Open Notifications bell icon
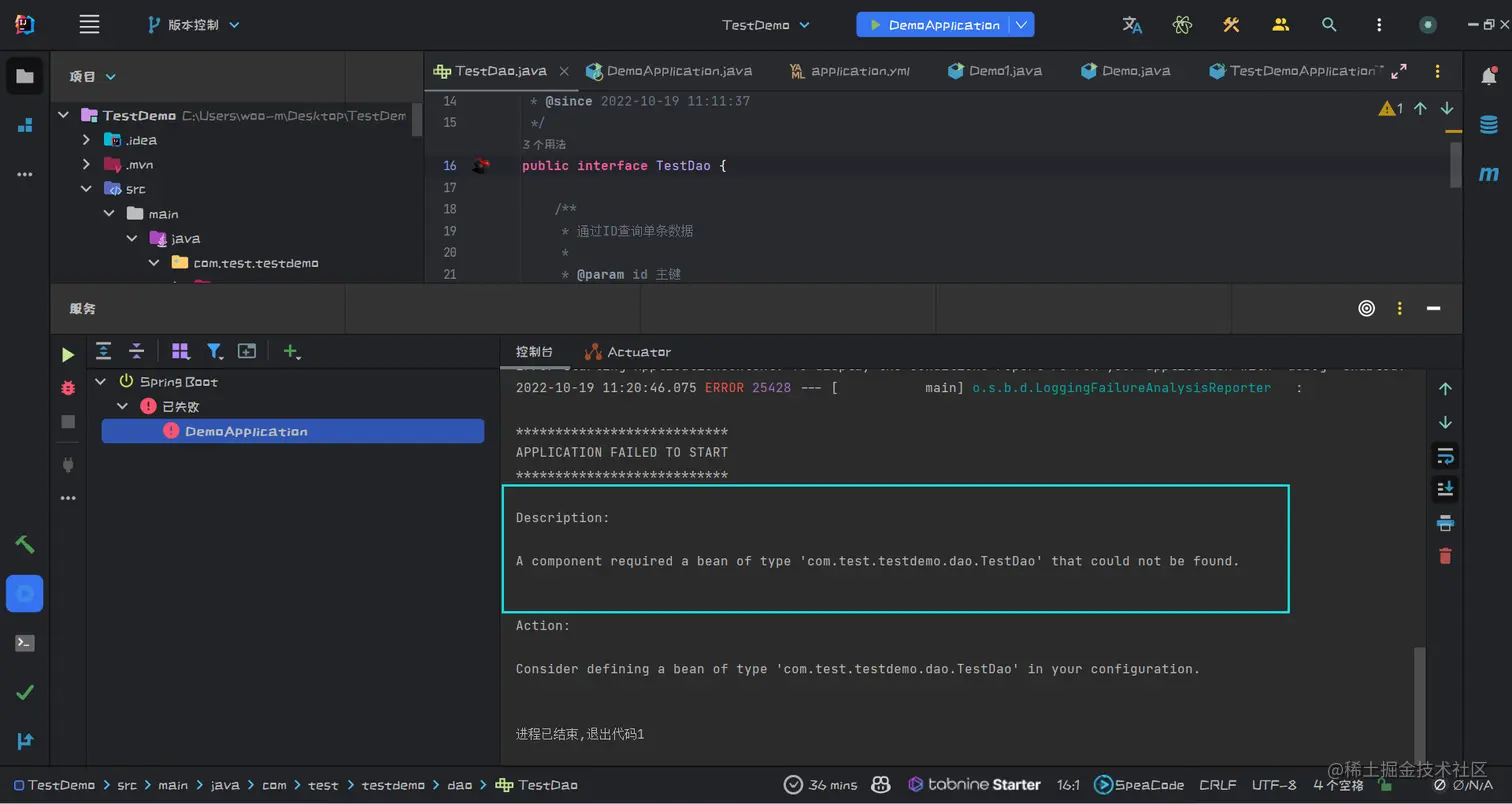Viewport: 1512px width, 804px height. tap(1488, 76)
